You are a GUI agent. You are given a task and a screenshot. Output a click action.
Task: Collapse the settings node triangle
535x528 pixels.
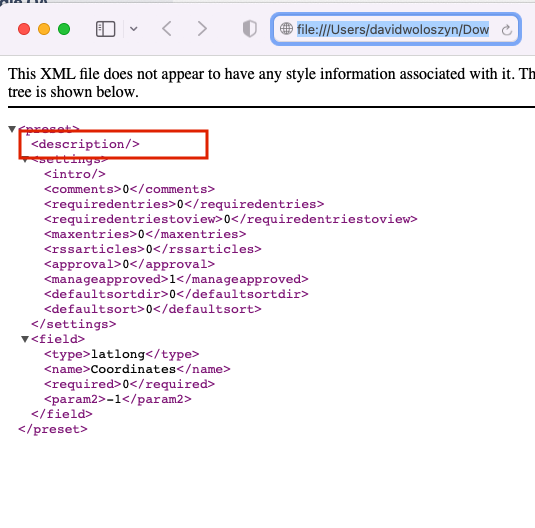[x=25, y=160]
